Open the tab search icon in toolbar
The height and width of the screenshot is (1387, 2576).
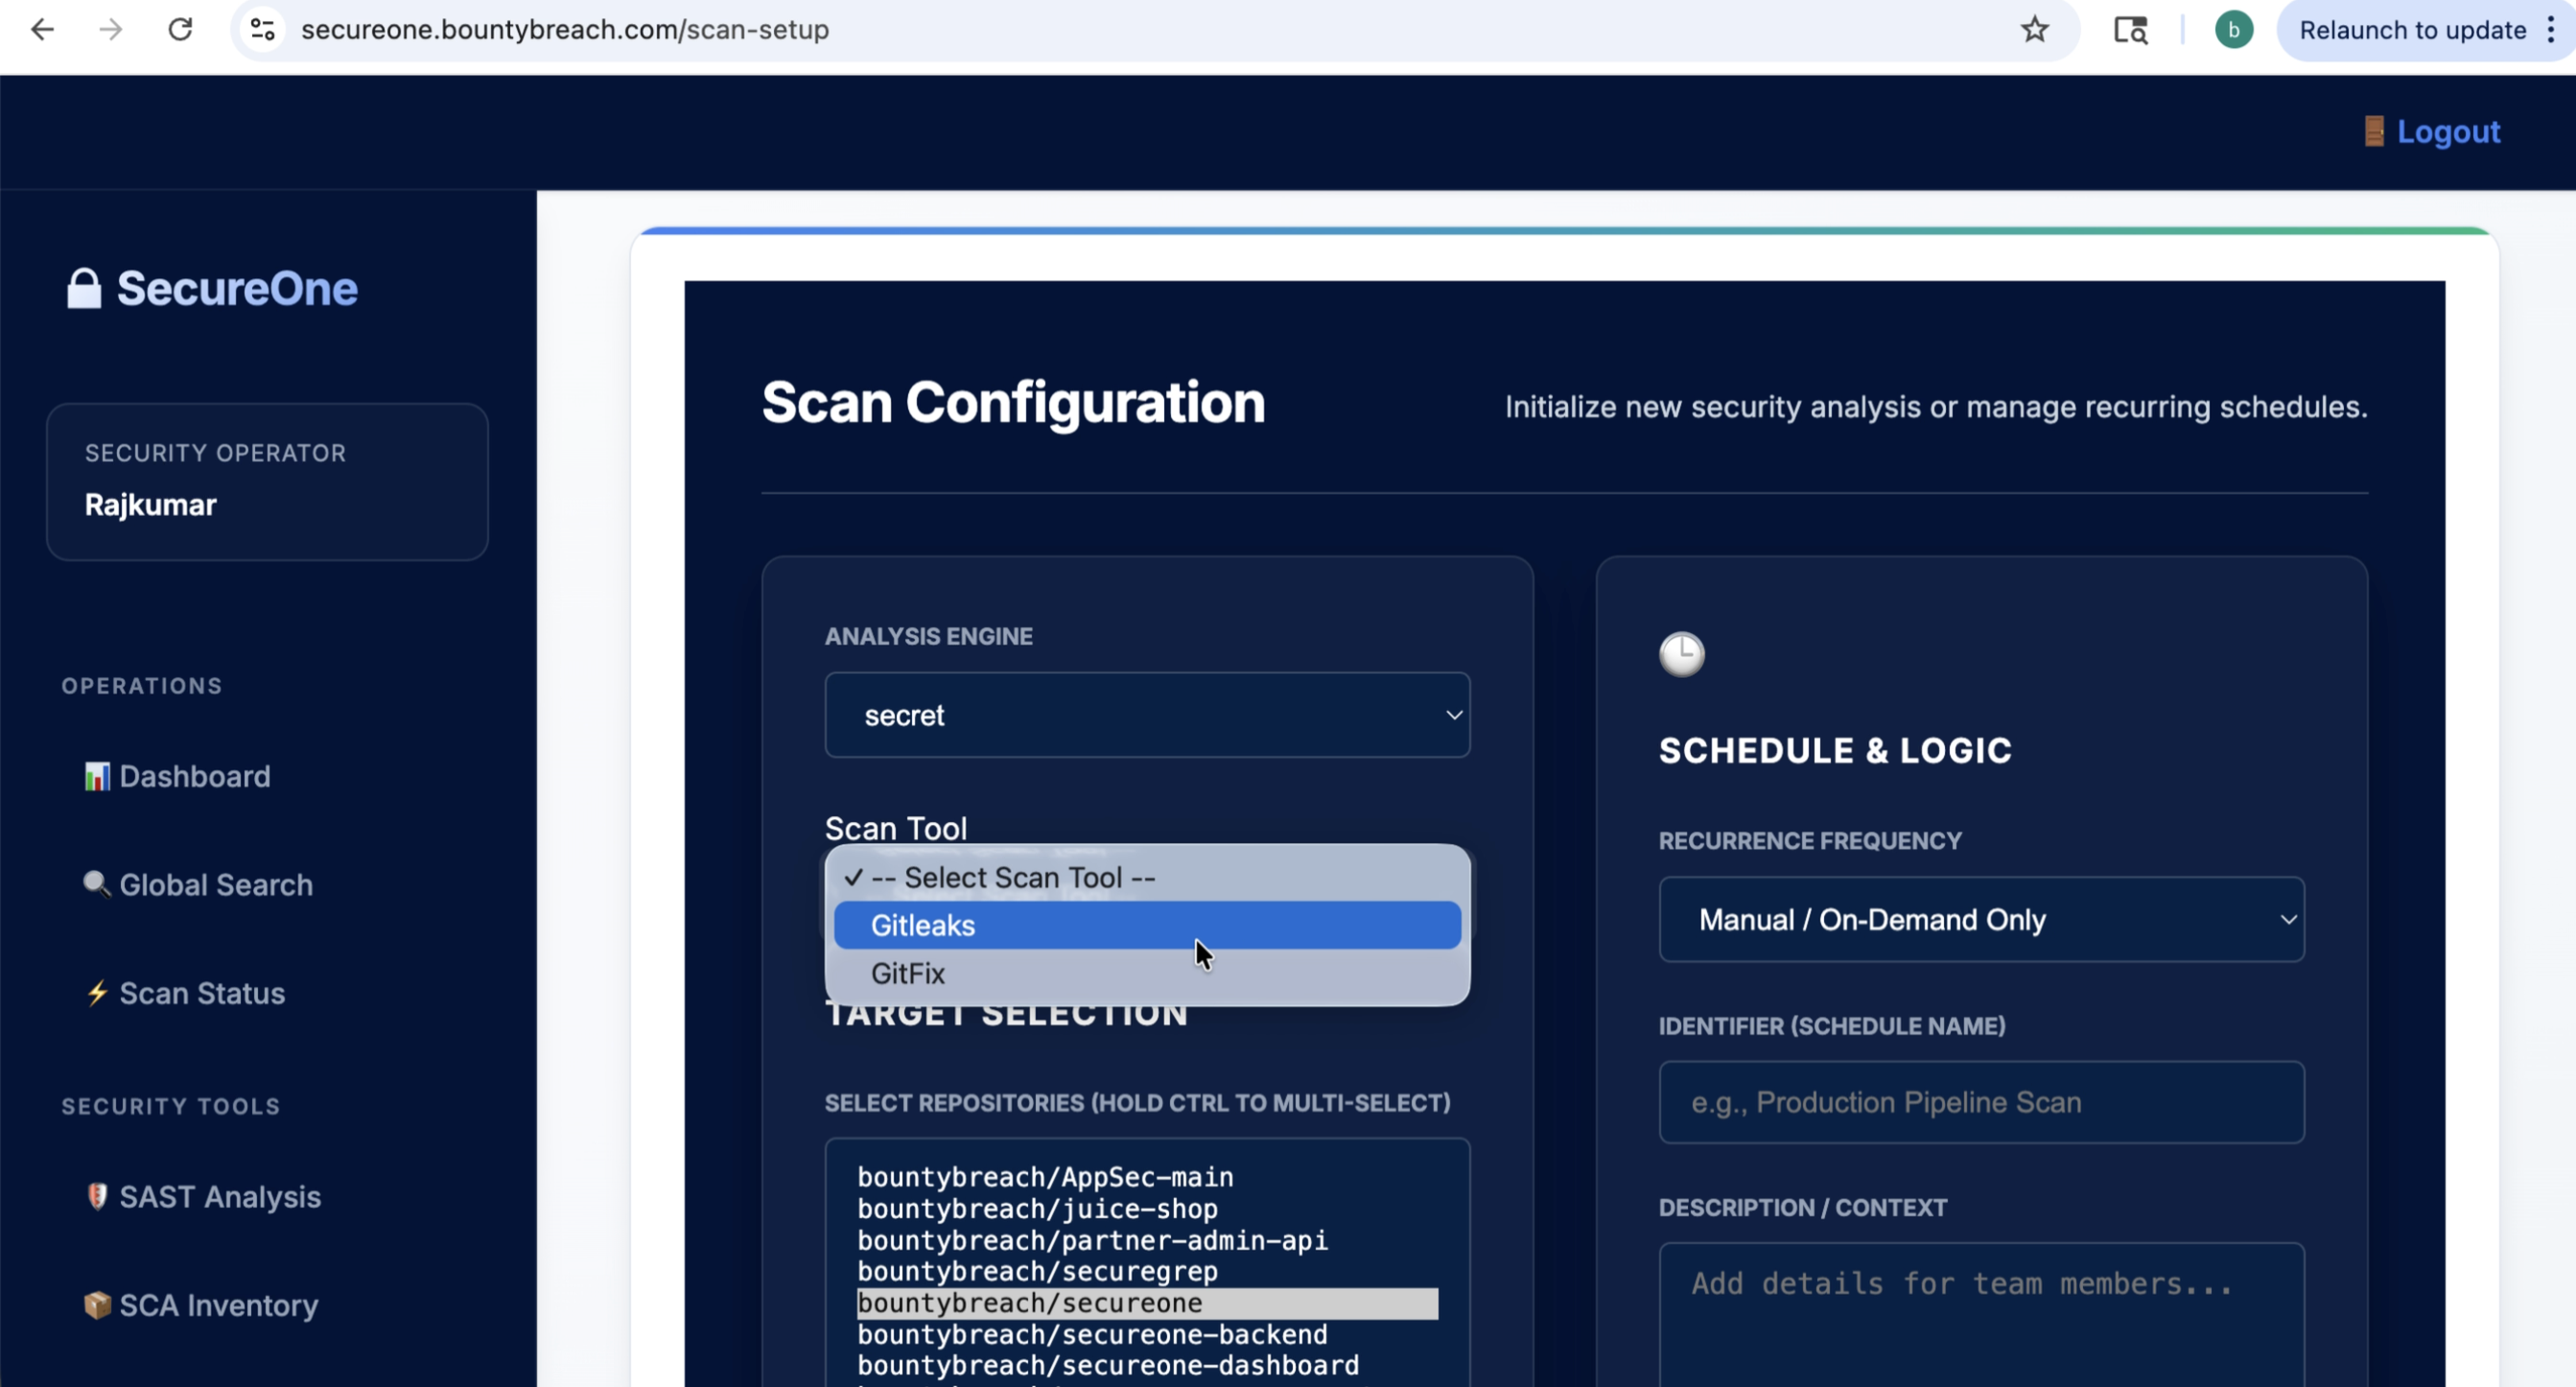(x=2130, y=30)
